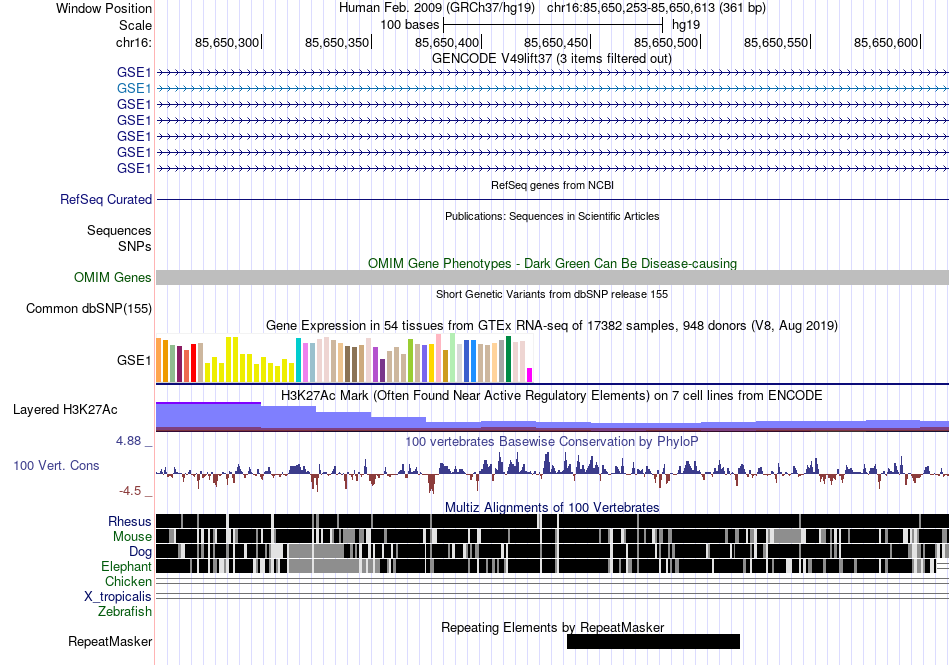The image size is (950, 665).
Task: Click the 100 Vert. Cons label
Action: [56, 466]
